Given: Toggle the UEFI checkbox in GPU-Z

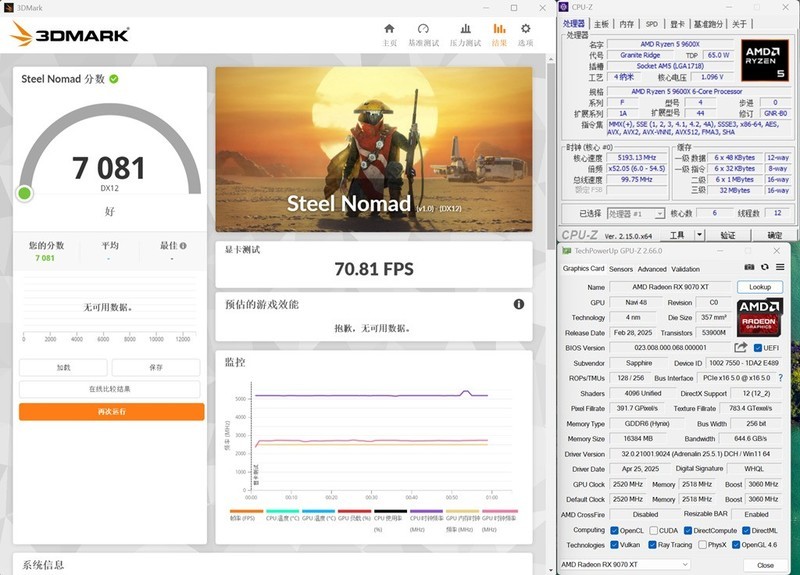Looking at the screenshot, I should (x=758, y=348).
